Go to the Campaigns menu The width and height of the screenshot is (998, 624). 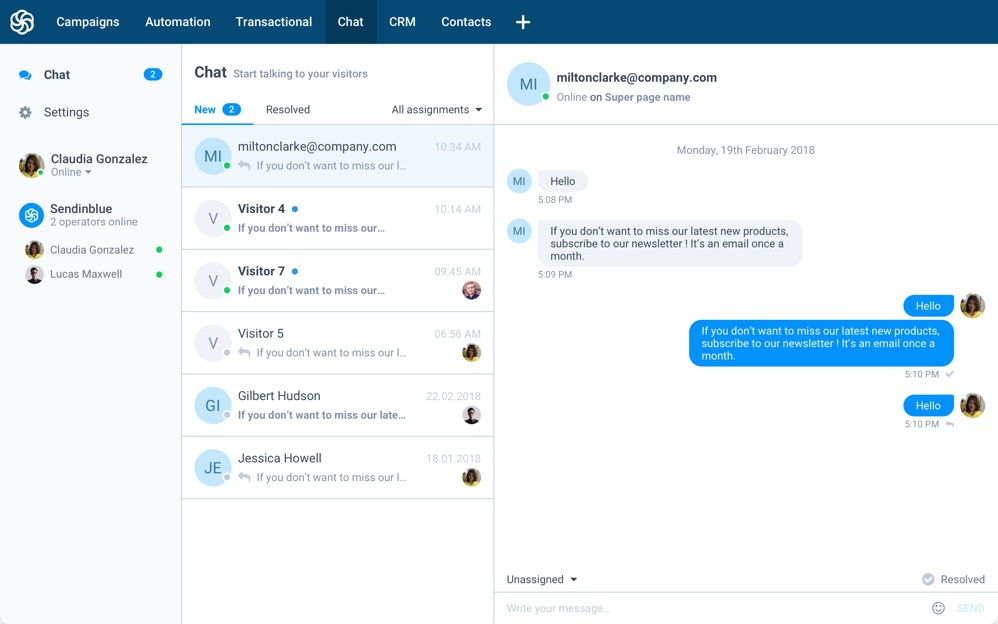tap(88, 22)
